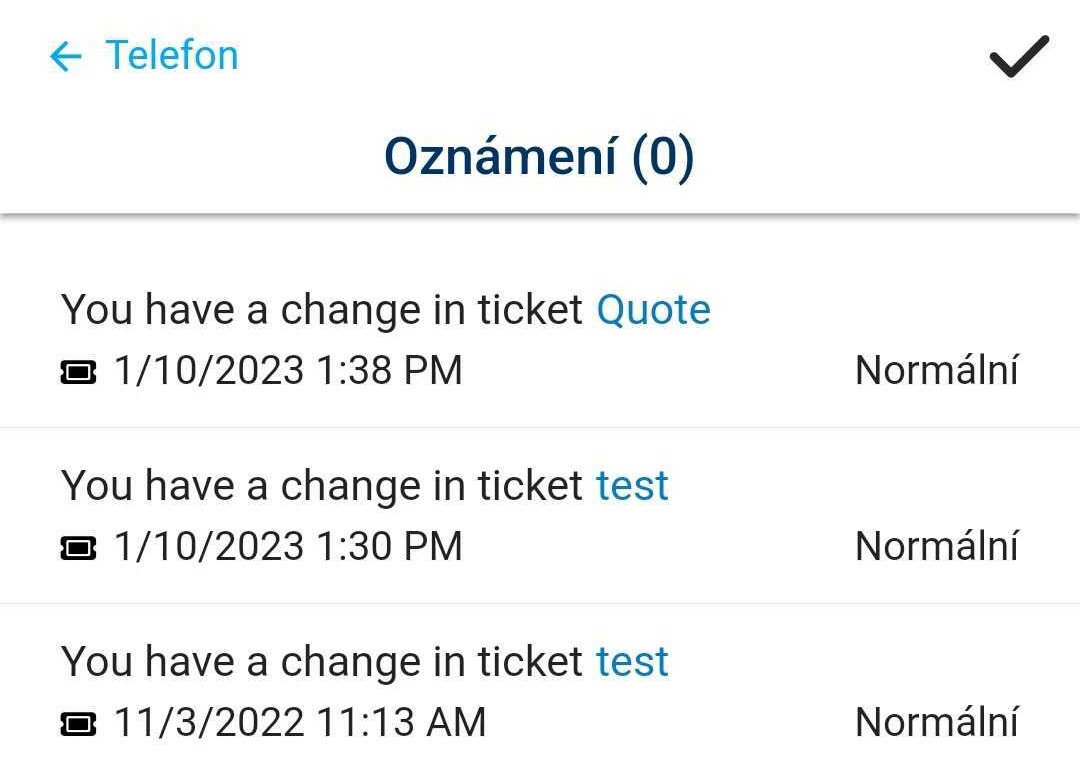Select the Oznámení (0) heading

(539, 157)
